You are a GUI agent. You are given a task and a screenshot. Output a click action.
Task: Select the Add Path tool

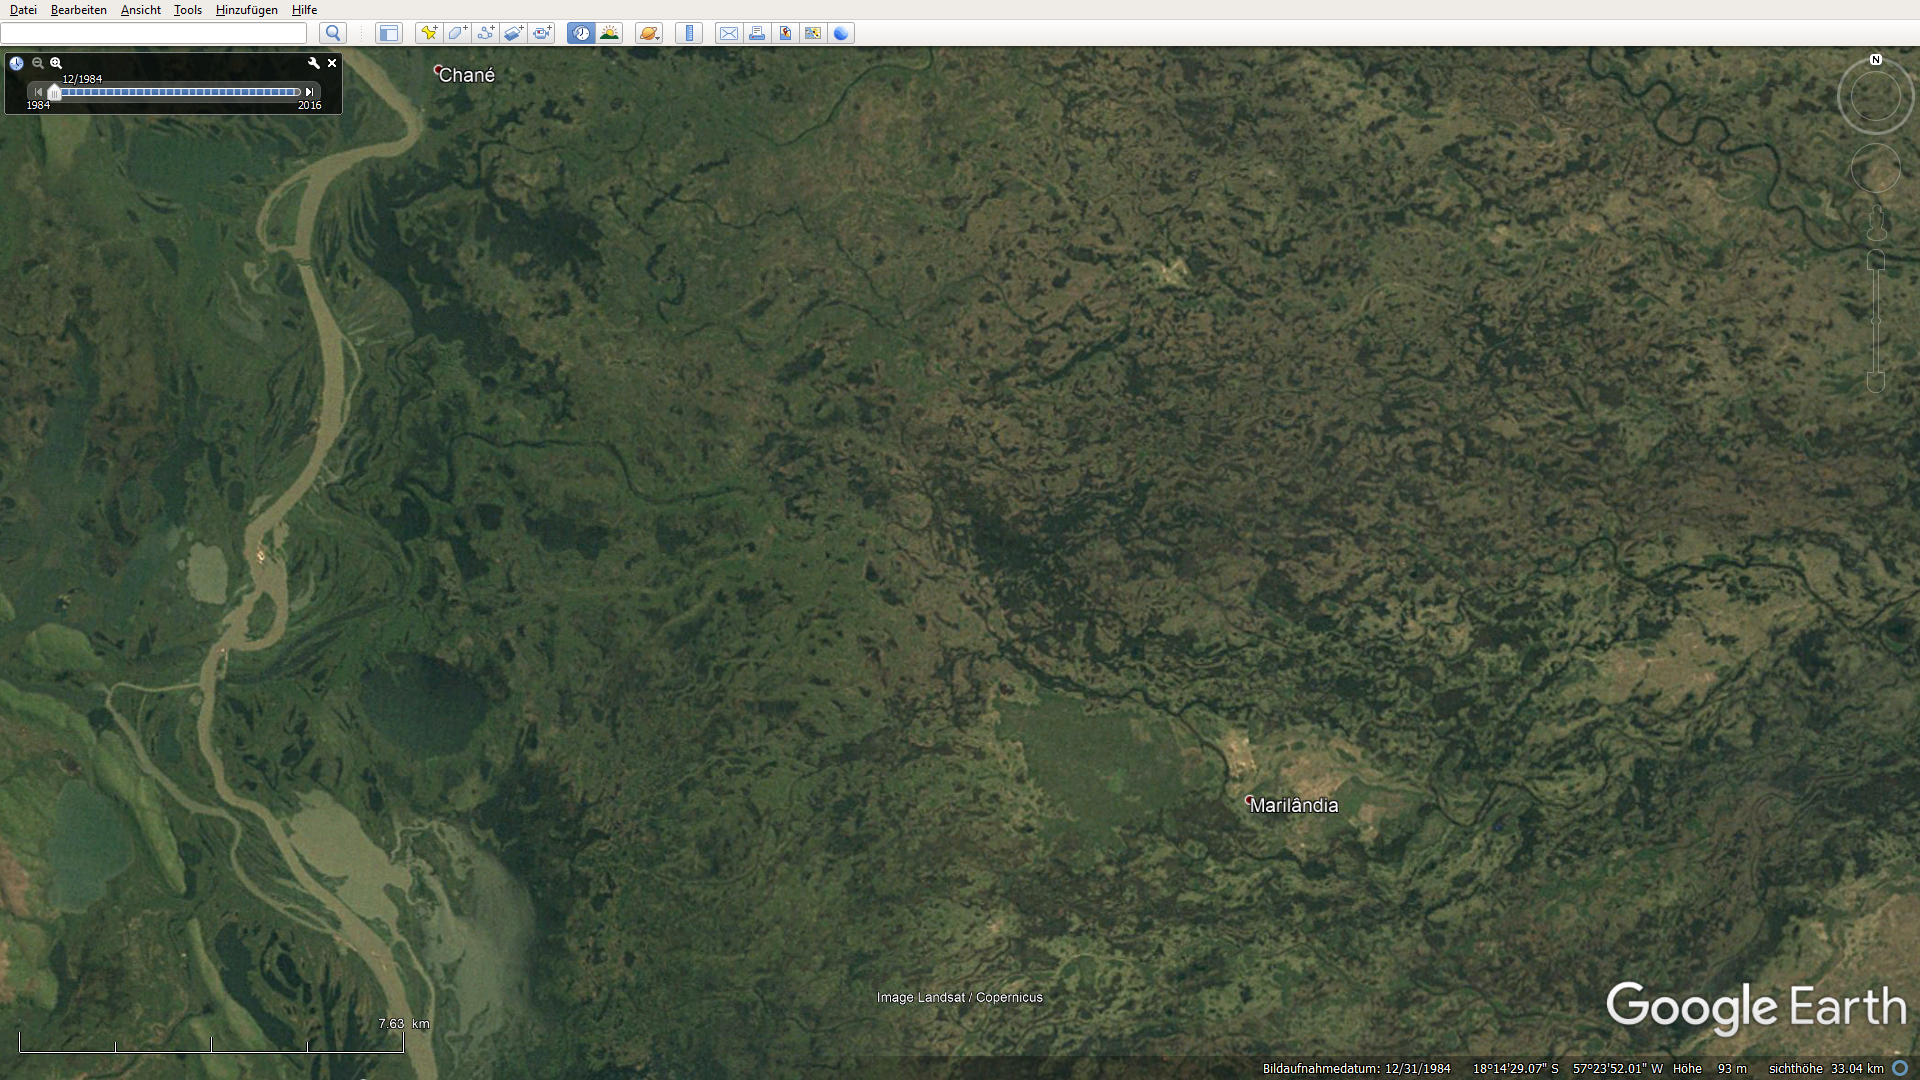(x=485, y=33)
